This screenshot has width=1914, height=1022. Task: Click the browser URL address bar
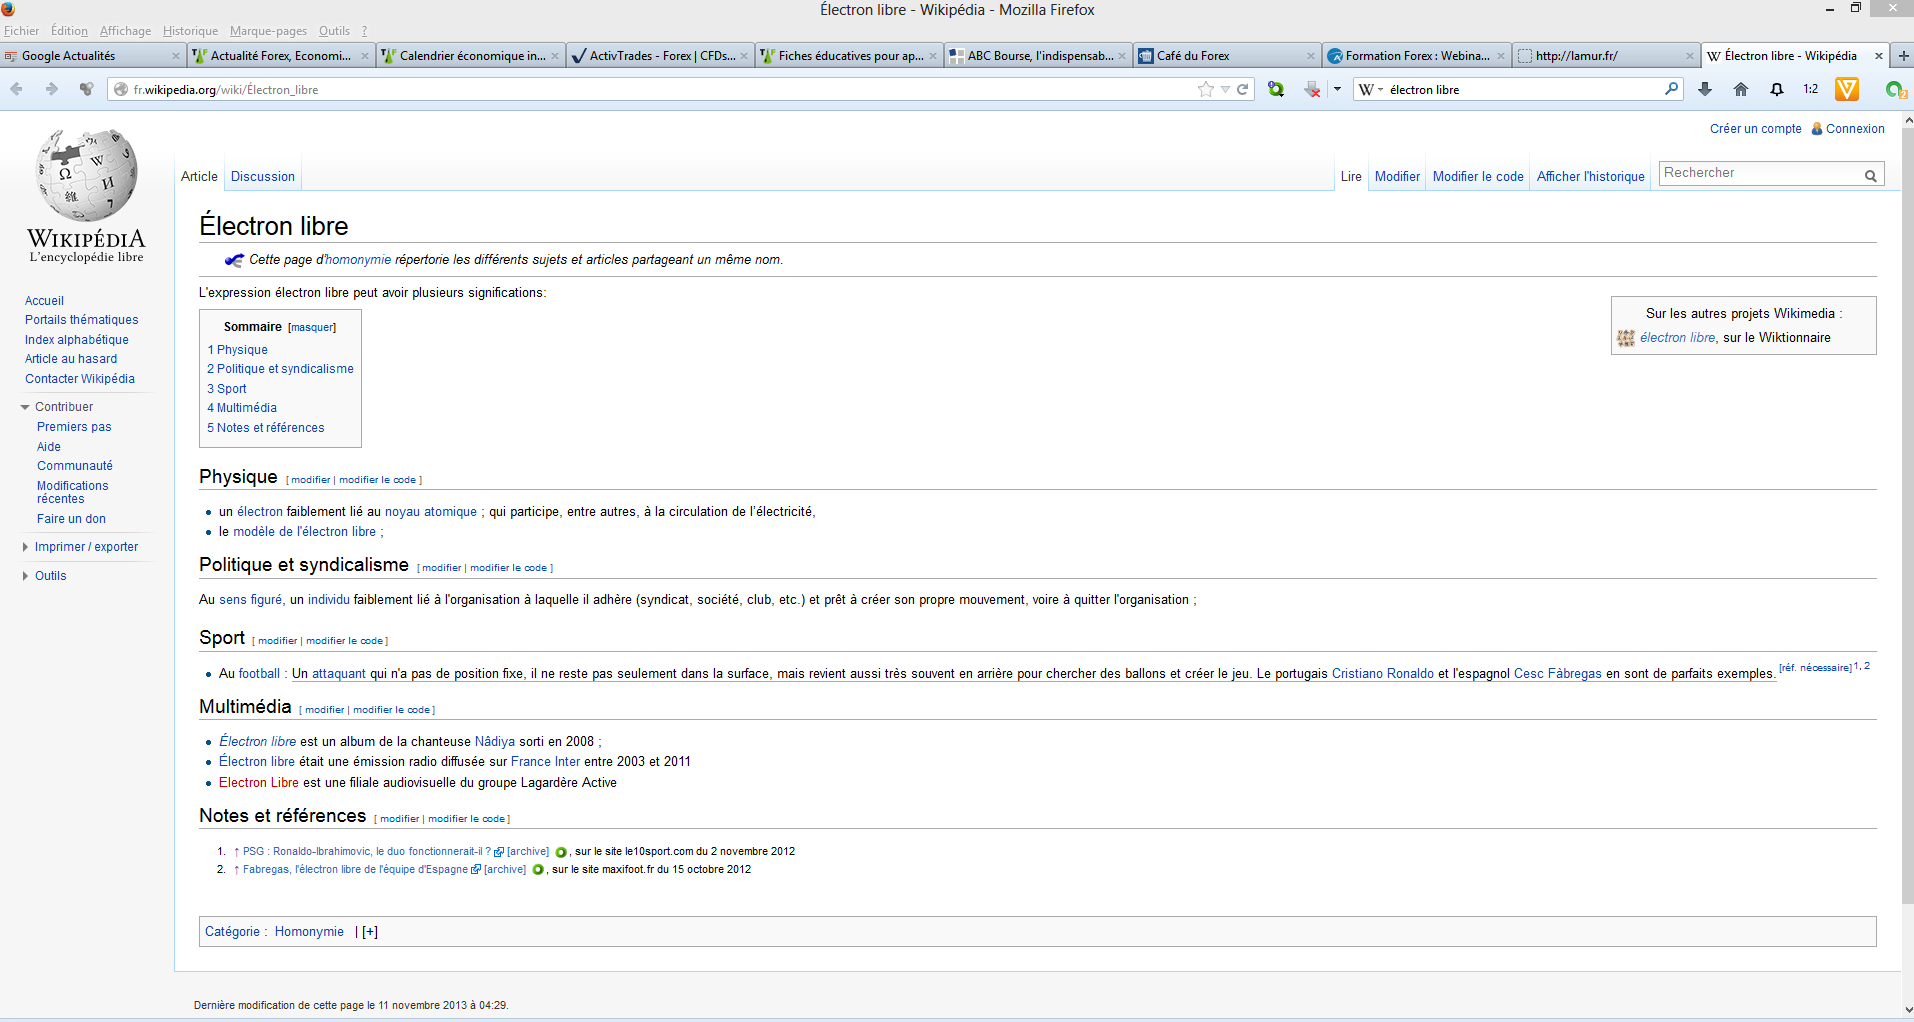click(x=660, y=90)
